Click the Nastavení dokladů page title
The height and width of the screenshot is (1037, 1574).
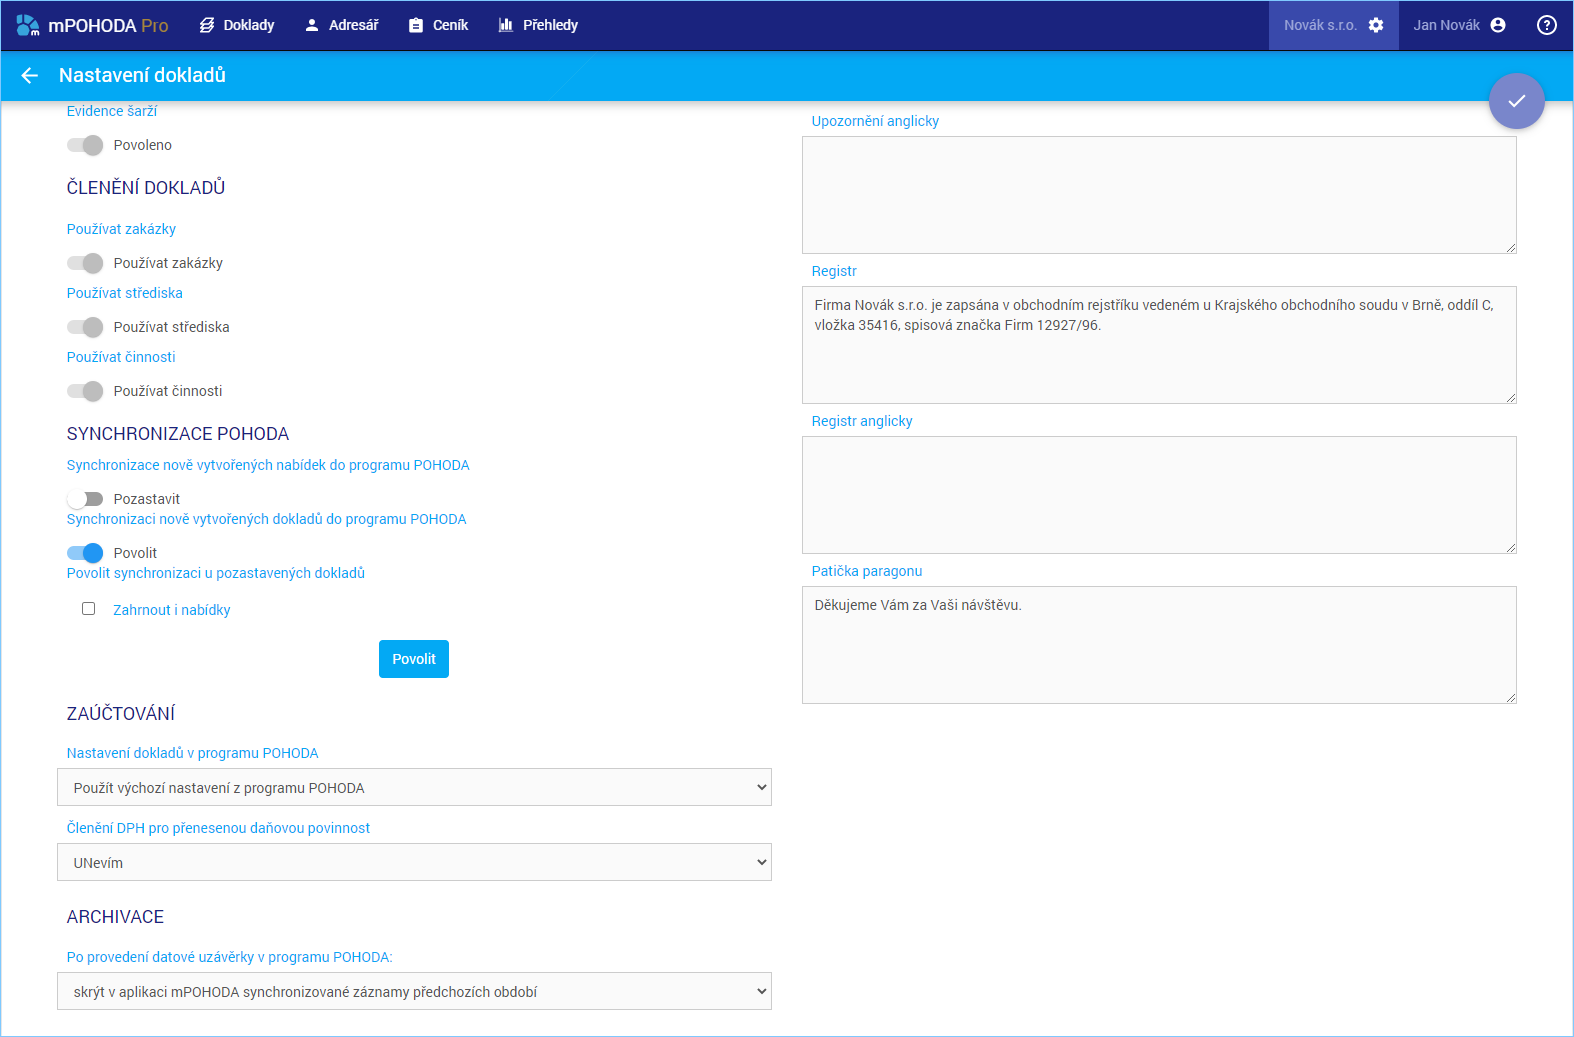(142, 75)
